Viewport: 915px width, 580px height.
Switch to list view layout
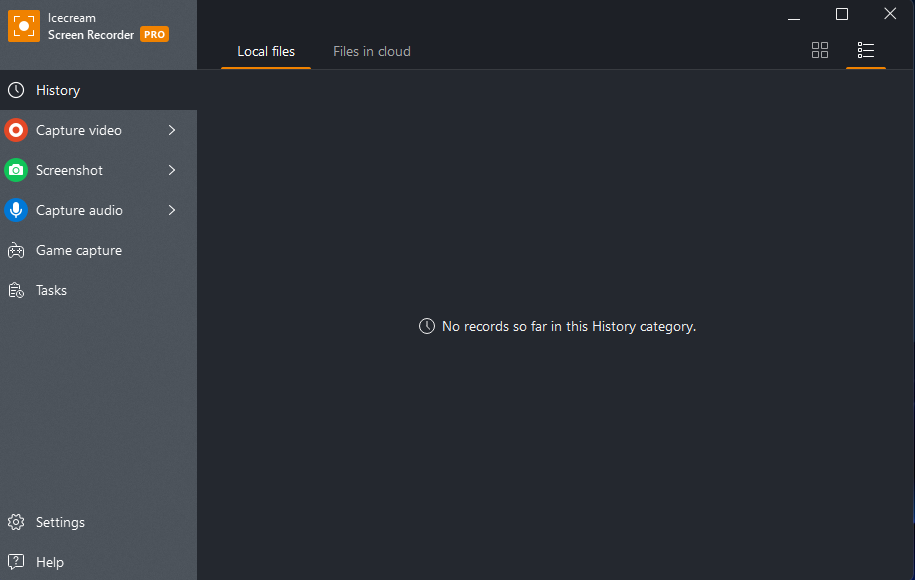865,50
